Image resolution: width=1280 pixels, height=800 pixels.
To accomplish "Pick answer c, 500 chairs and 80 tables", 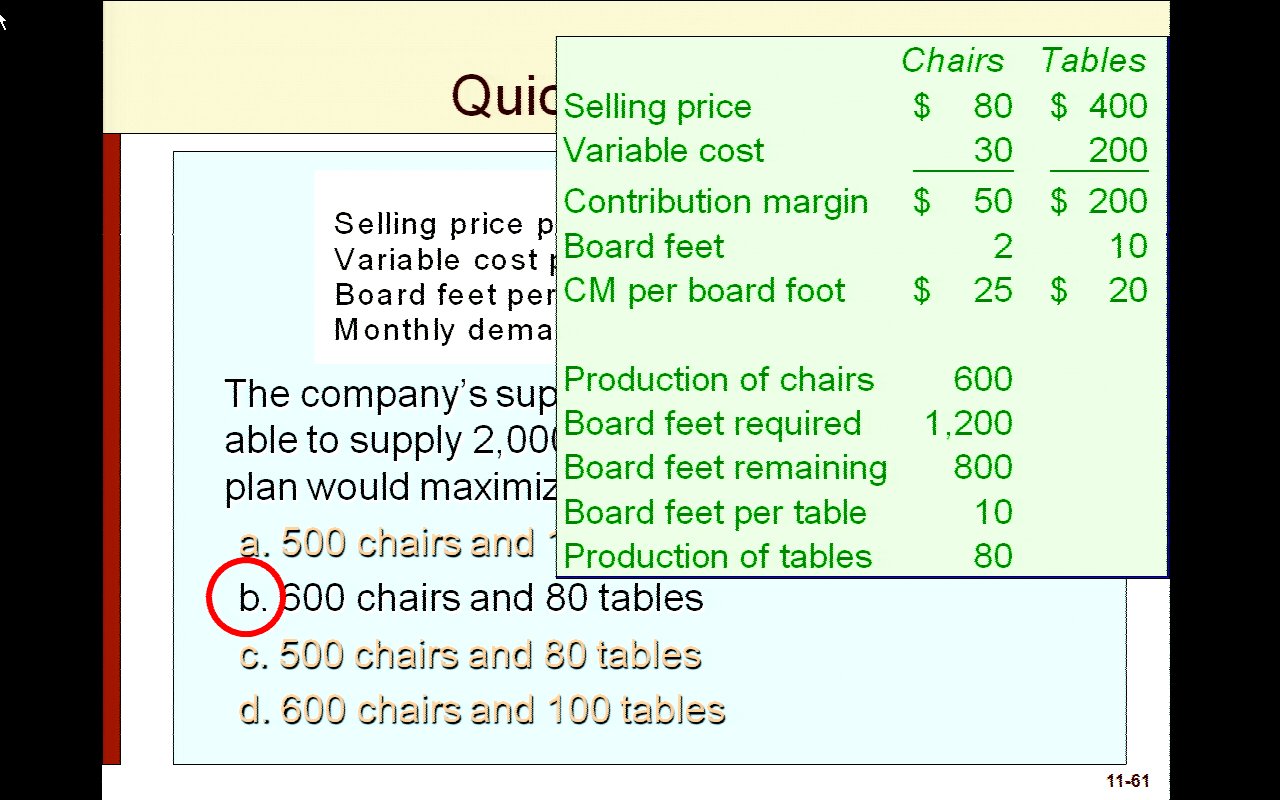I will pyautogui.click(x=470, y=655).
